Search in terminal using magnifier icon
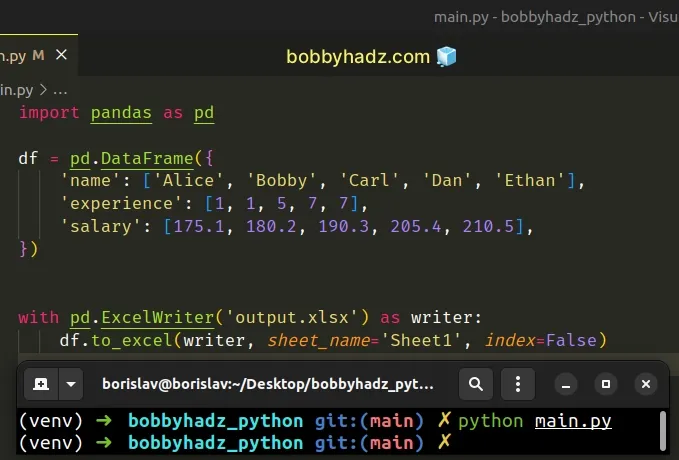The width and height of the screenshot is (679, 460). coord(475,384)
